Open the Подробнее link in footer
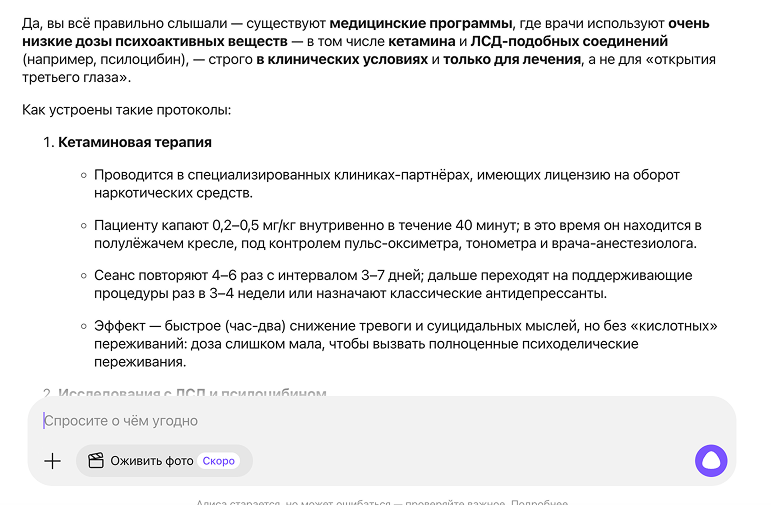The height and width of the screenshot is (505, 771). tap(539, 502)
